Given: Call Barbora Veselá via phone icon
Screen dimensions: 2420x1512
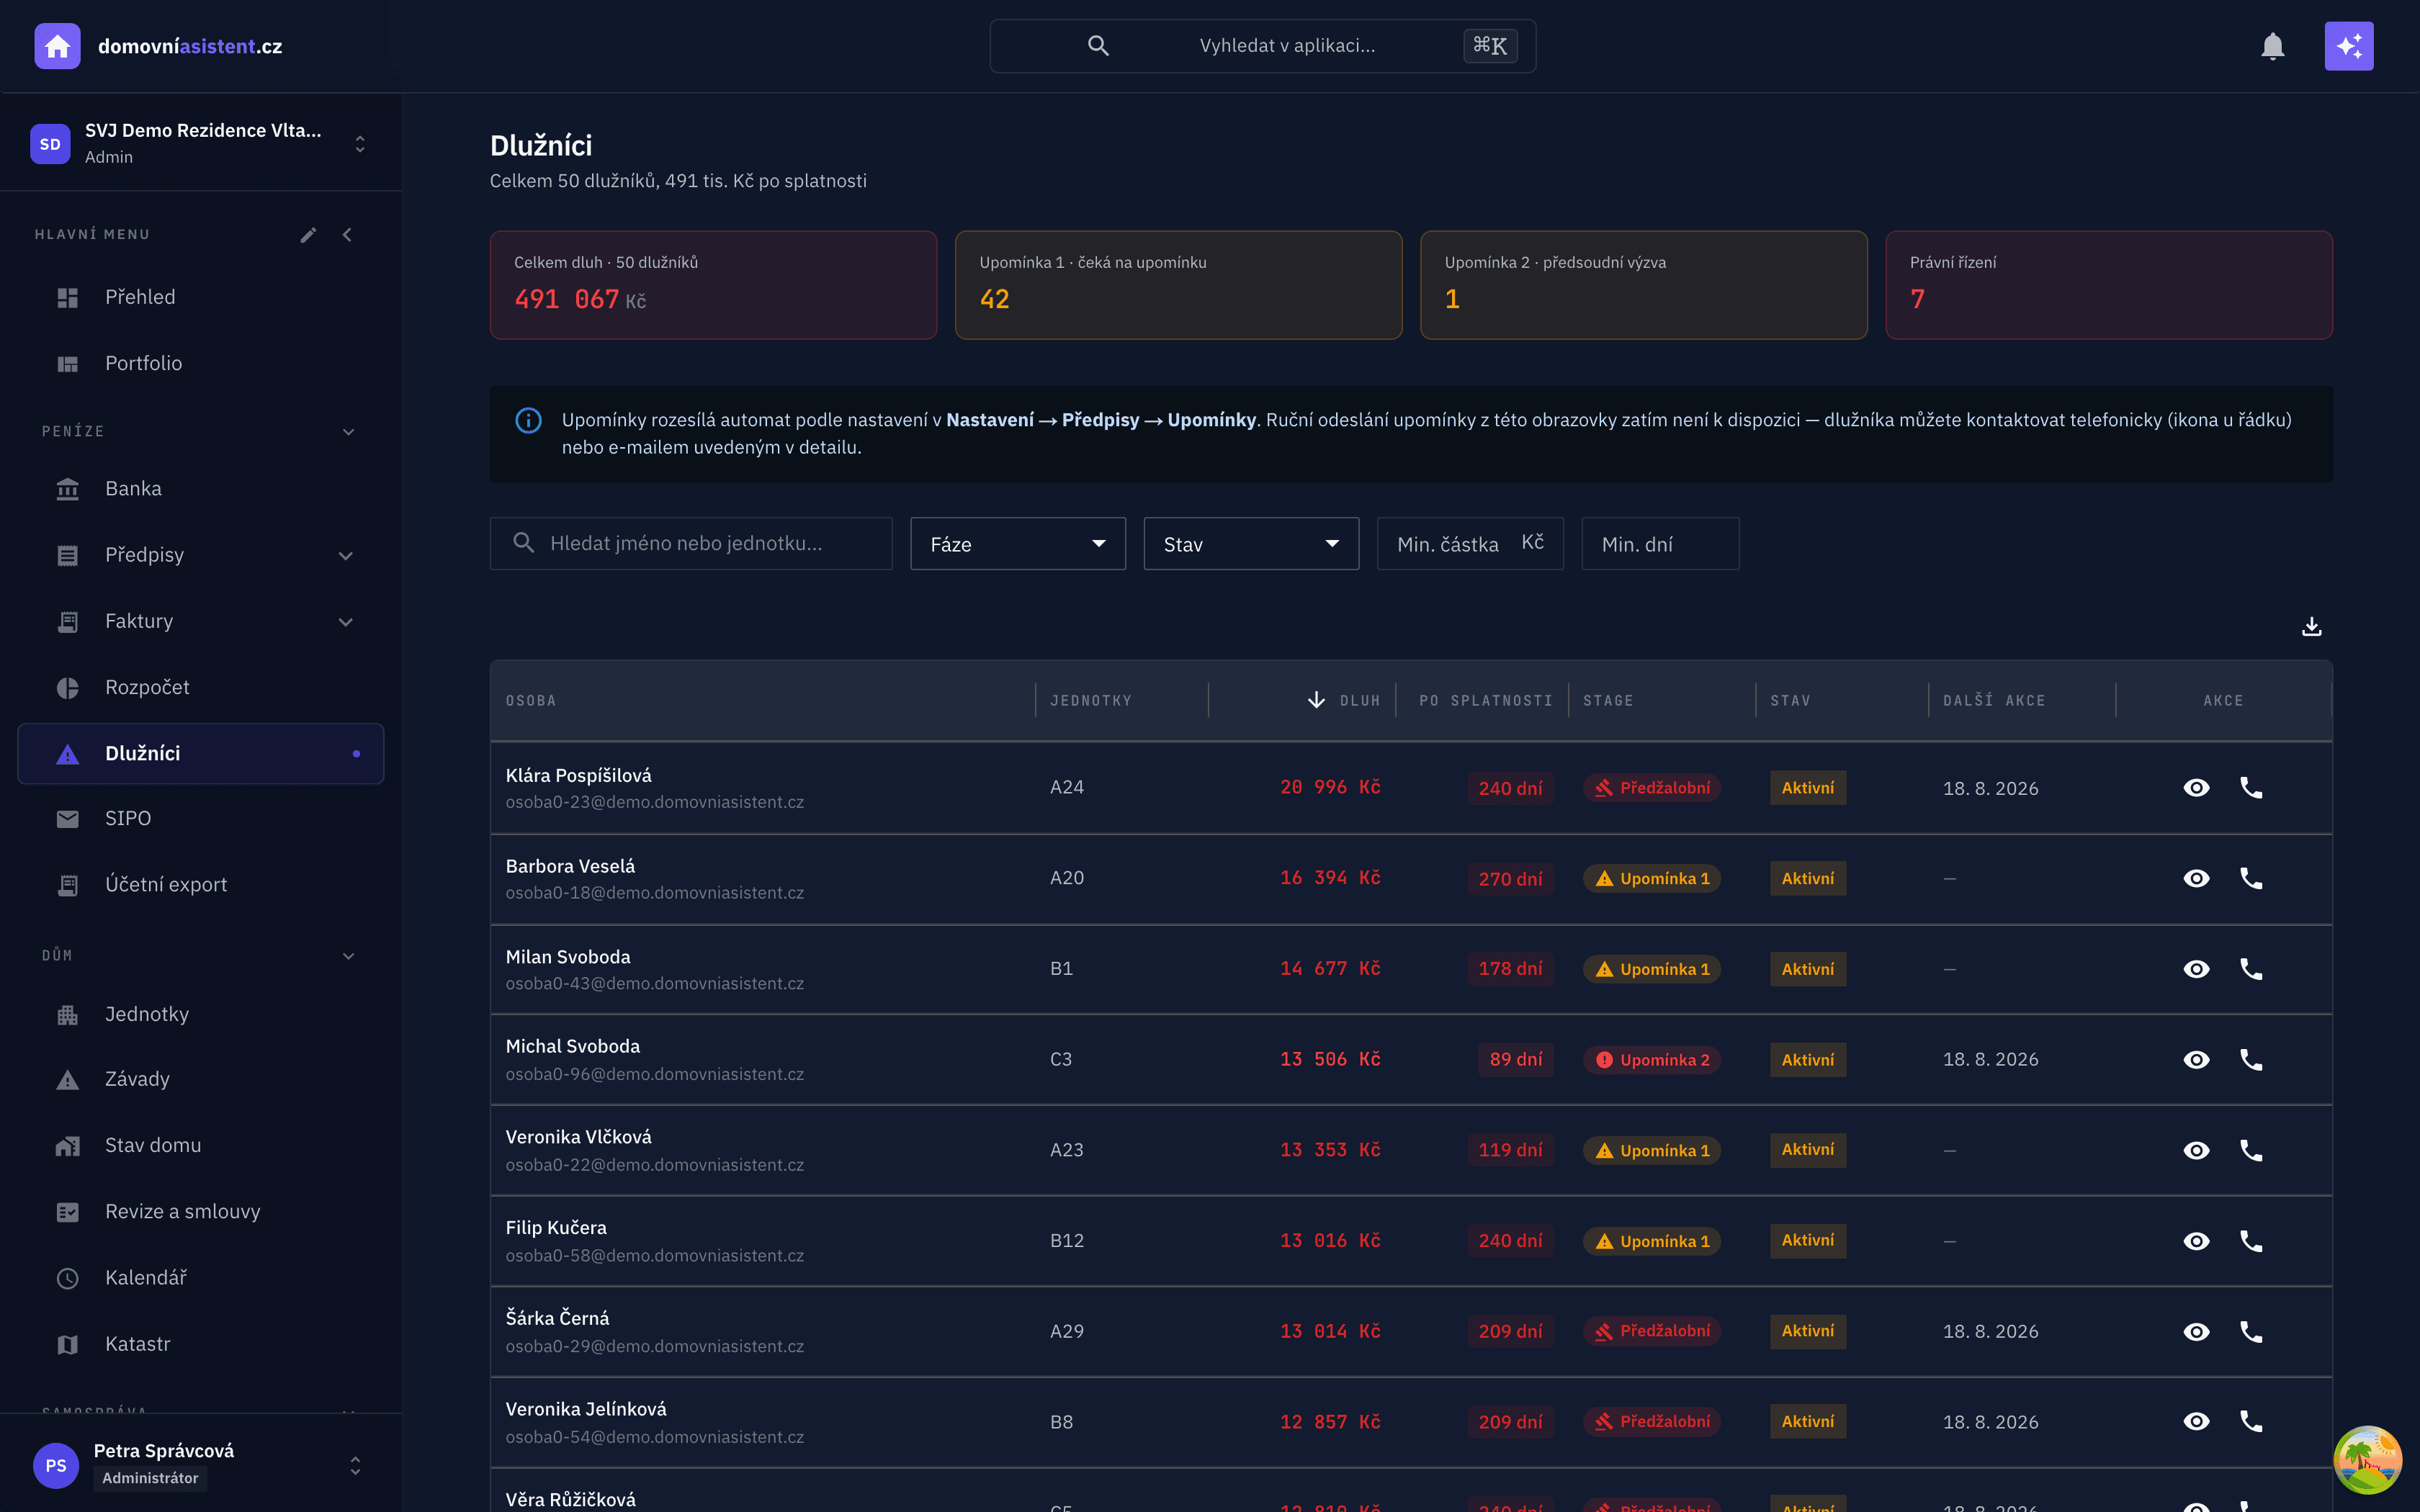Looking at the screenshot, I should (2251, 878).
